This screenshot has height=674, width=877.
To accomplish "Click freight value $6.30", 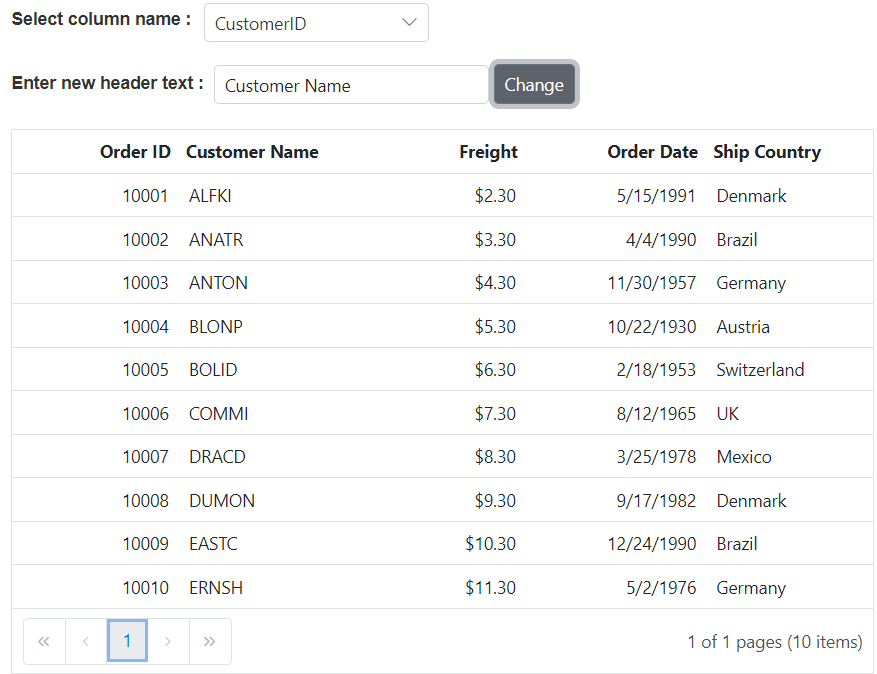I will click(x=495, y=370).
